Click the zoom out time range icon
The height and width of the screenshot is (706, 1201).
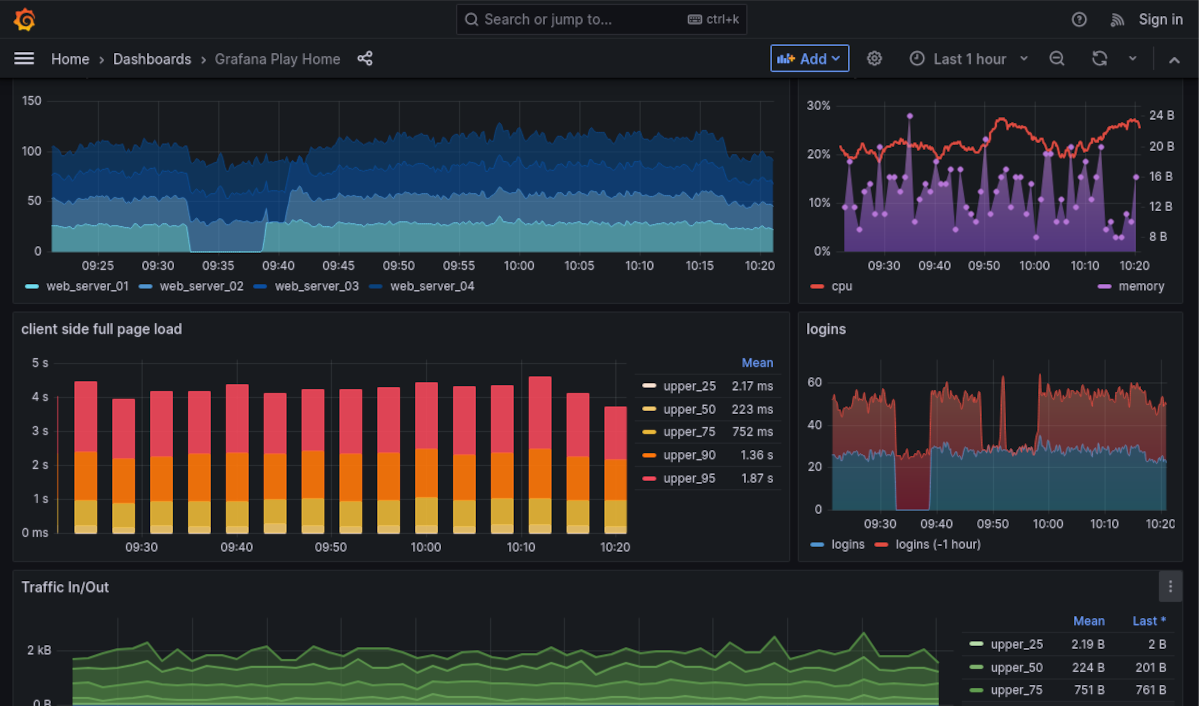pos(1057,59)
